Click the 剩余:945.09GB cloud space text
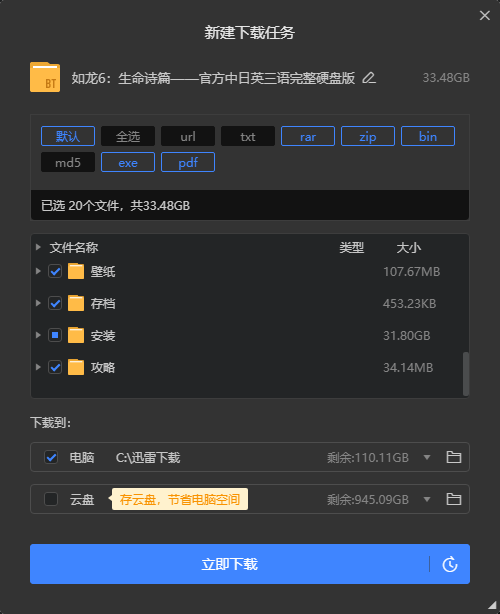Image resolution: width=500 pixels, height=614 pixels. click(368, 499)
